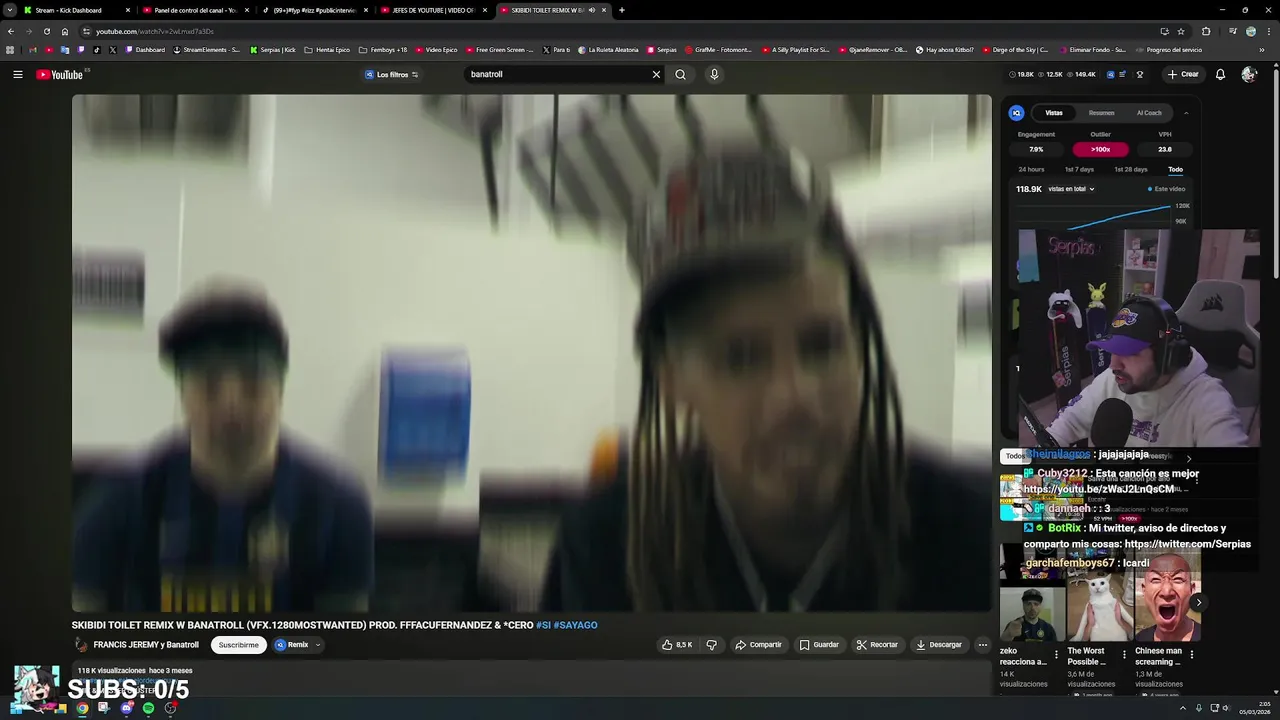This screenshot has width=1280, height=720.
Task: Open a new browser tab
Action: pos(622,10)
